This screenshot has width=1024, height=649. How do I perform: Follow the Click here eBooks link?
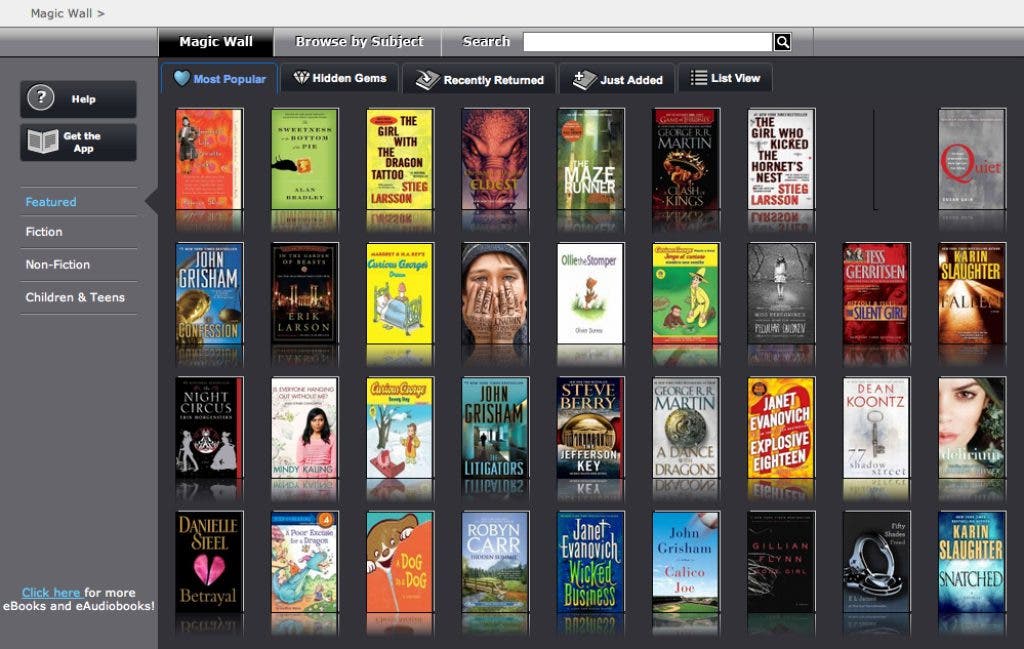coord(51,593)
